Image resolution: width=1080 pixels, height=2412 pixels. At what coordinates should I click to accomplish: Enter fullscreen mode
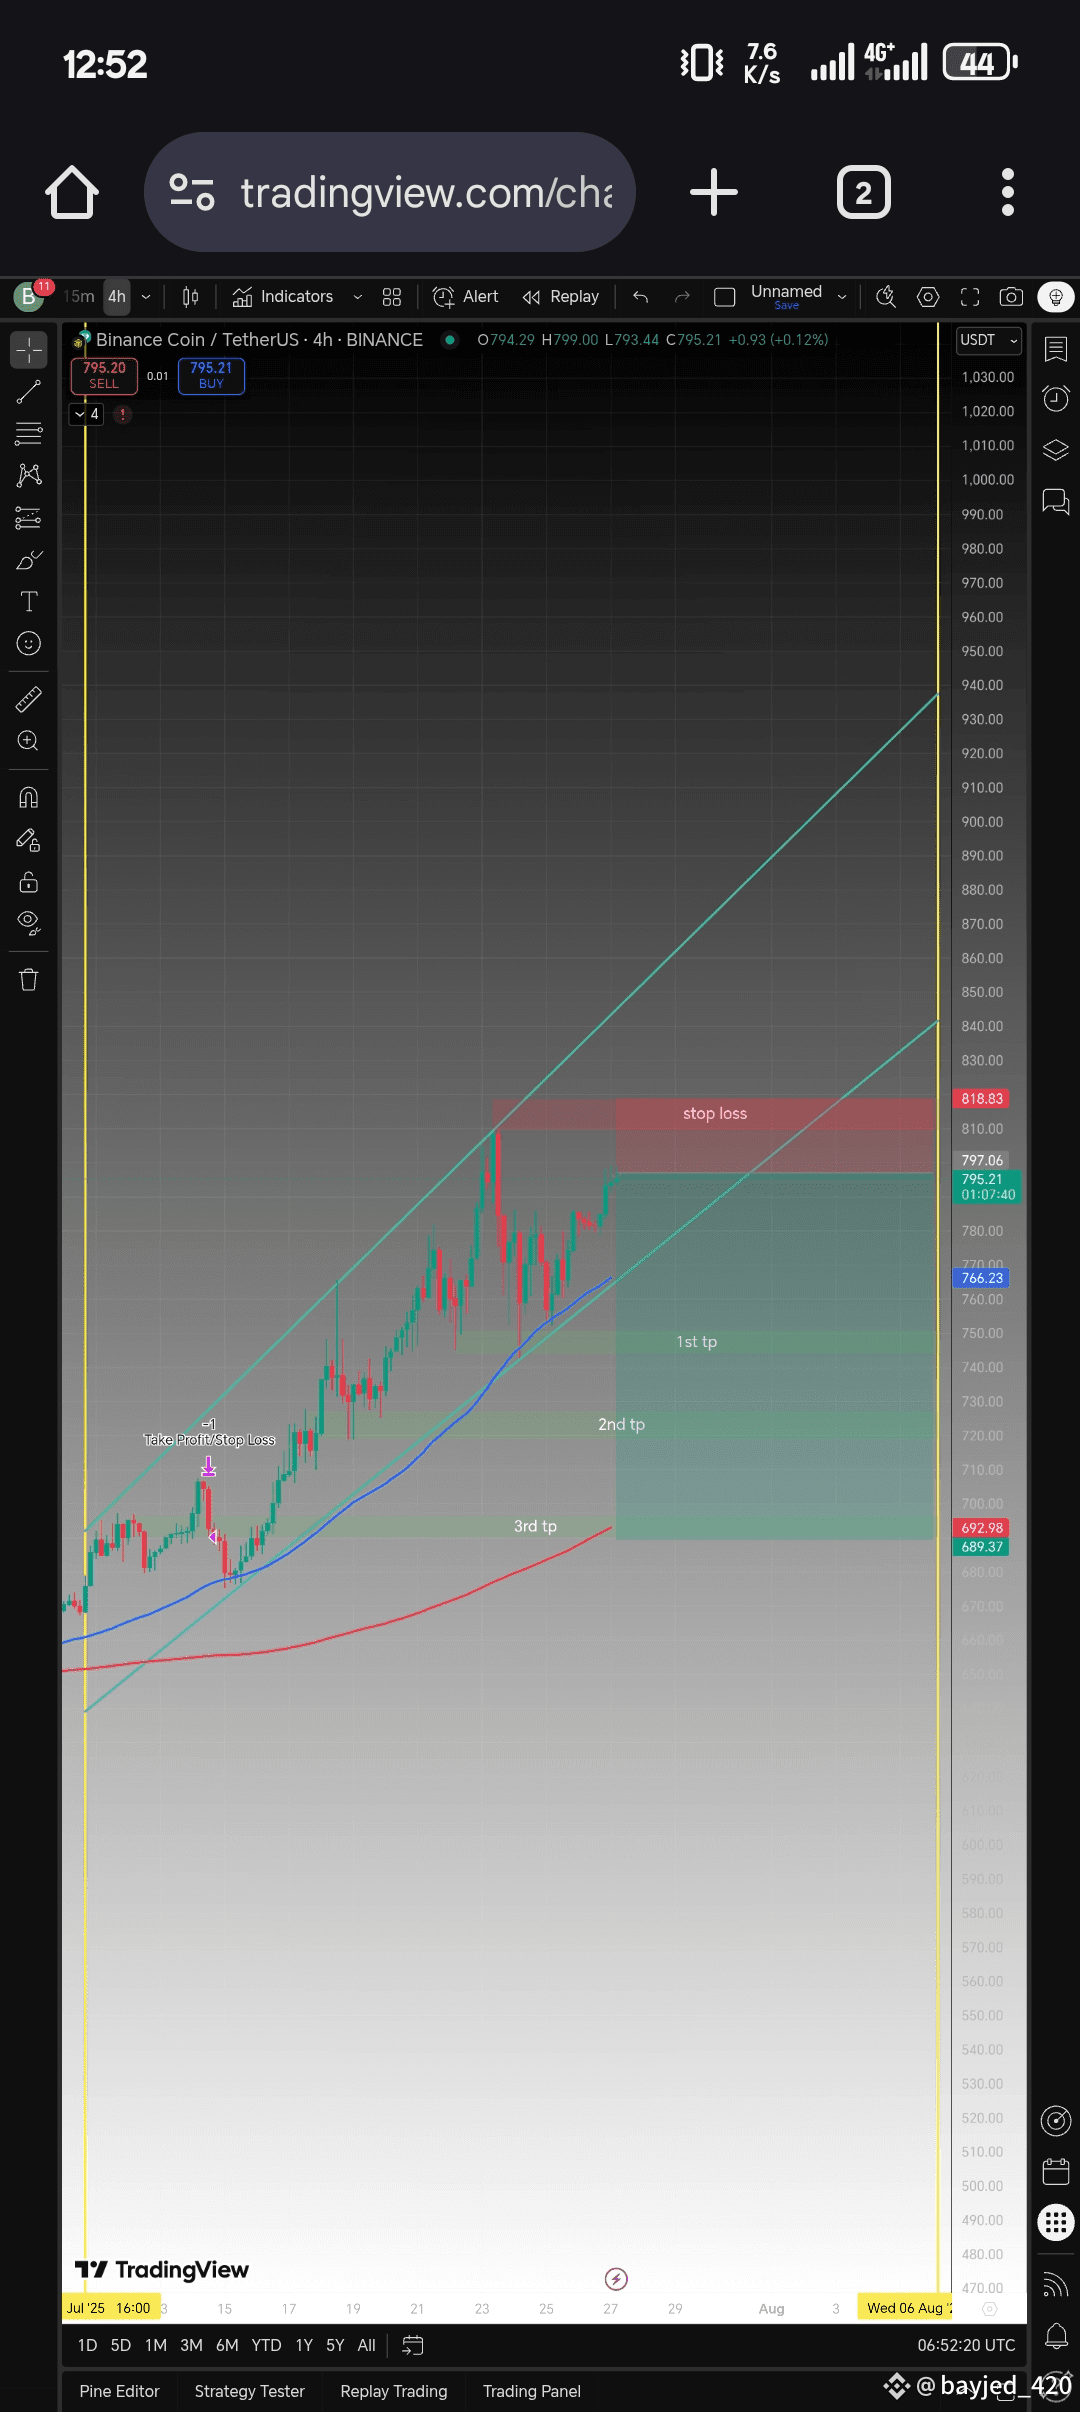click(x=970, y=297)
